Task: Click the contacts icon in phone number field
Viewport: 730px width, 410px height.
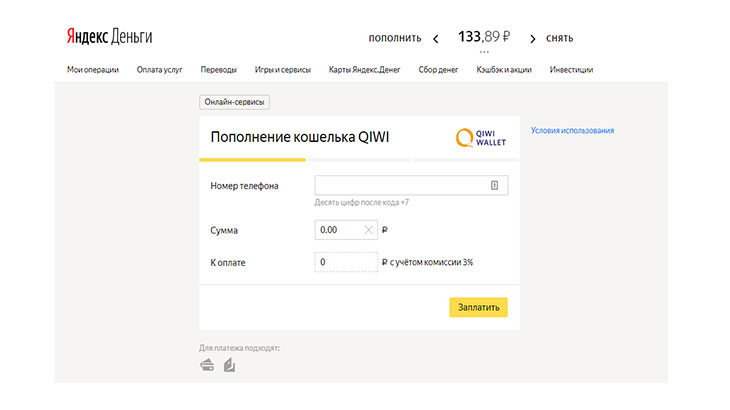Action: click(x=494, y=185)
